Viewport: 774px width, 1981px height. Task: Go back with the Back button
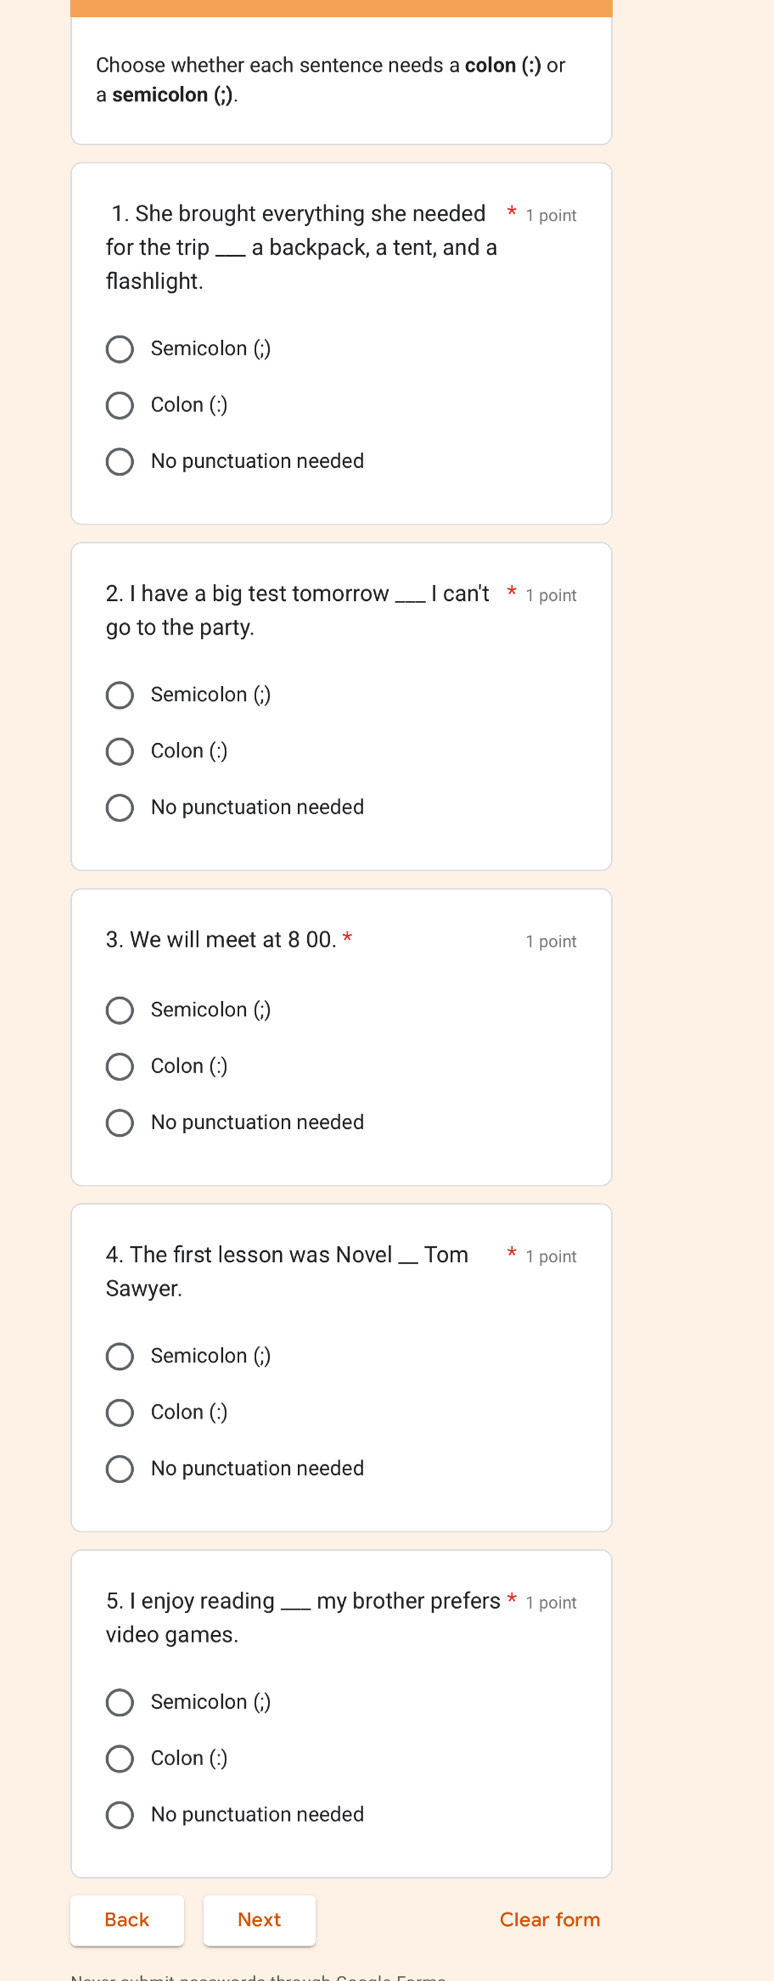127,1920
